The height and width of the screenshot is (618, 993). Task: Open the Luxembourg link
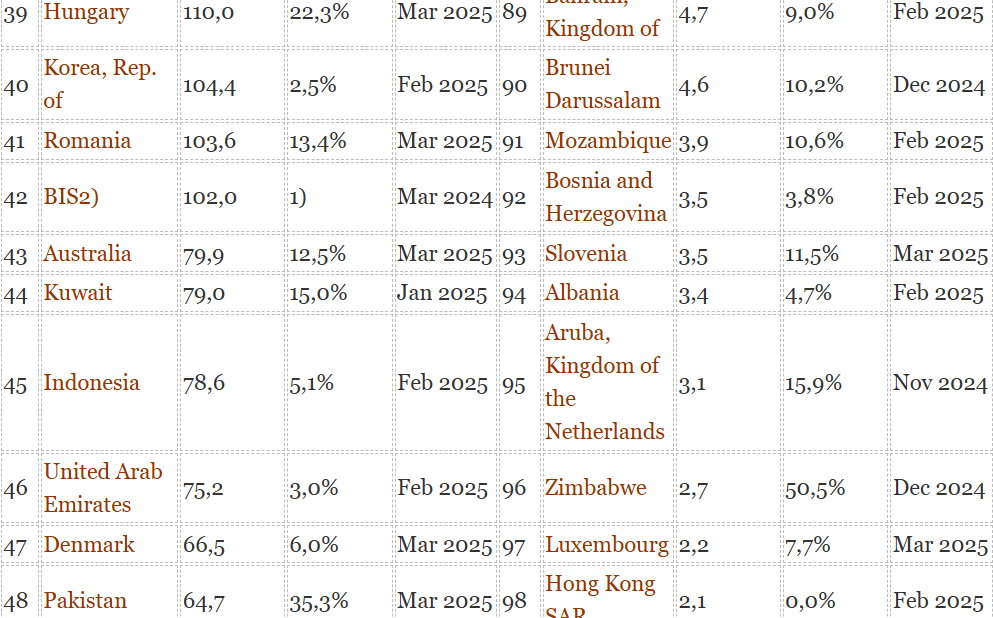(607, 545)
